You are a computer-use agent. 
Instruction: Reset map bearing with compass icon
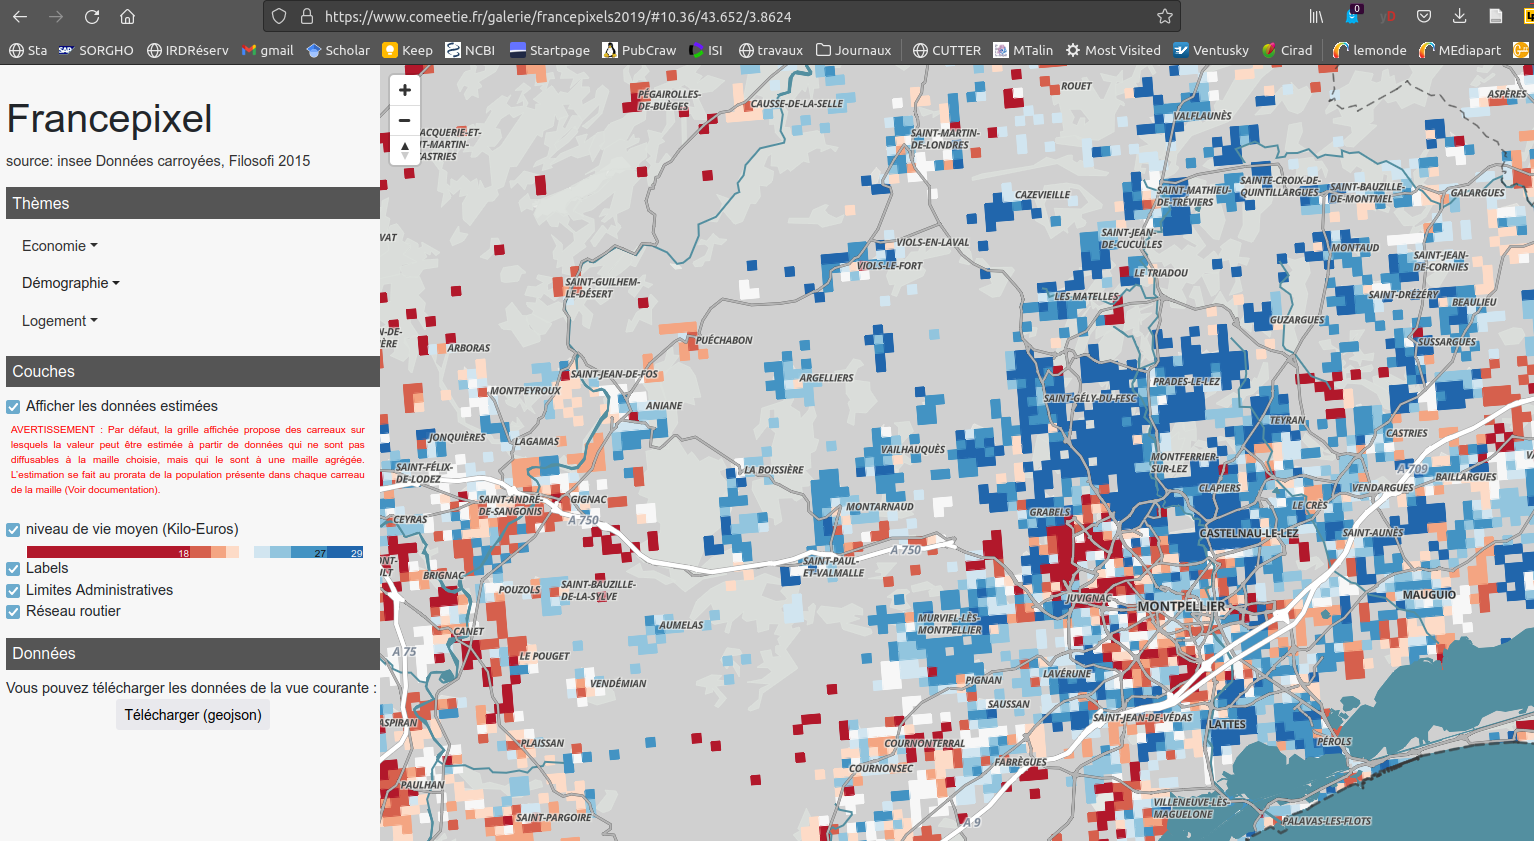[x=405, y=150]
